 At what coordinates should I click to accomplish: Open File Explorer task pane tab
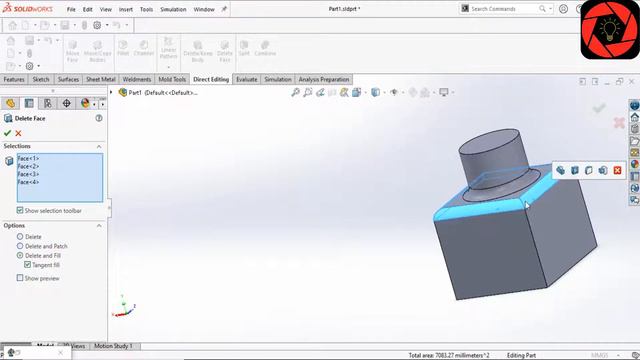(634, 141)
